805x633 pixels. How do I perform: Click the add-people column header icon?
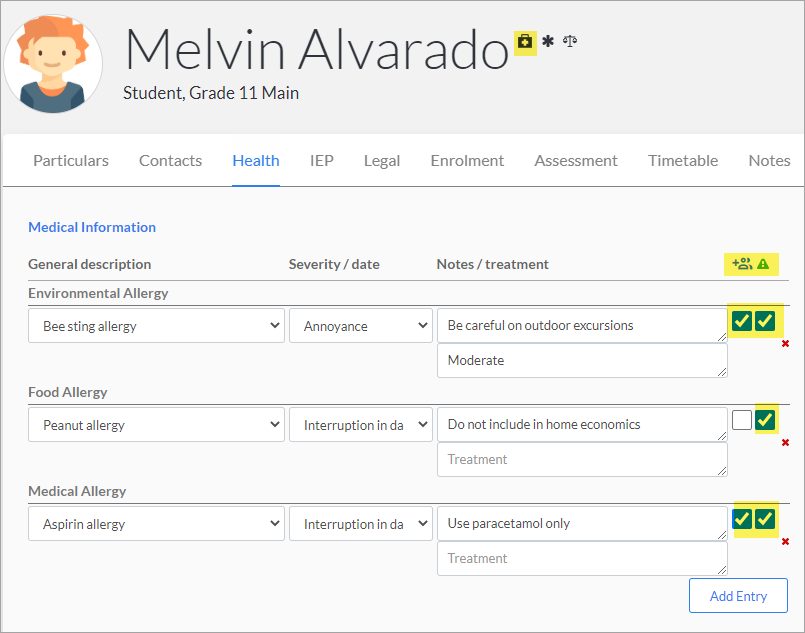point(742,264)
